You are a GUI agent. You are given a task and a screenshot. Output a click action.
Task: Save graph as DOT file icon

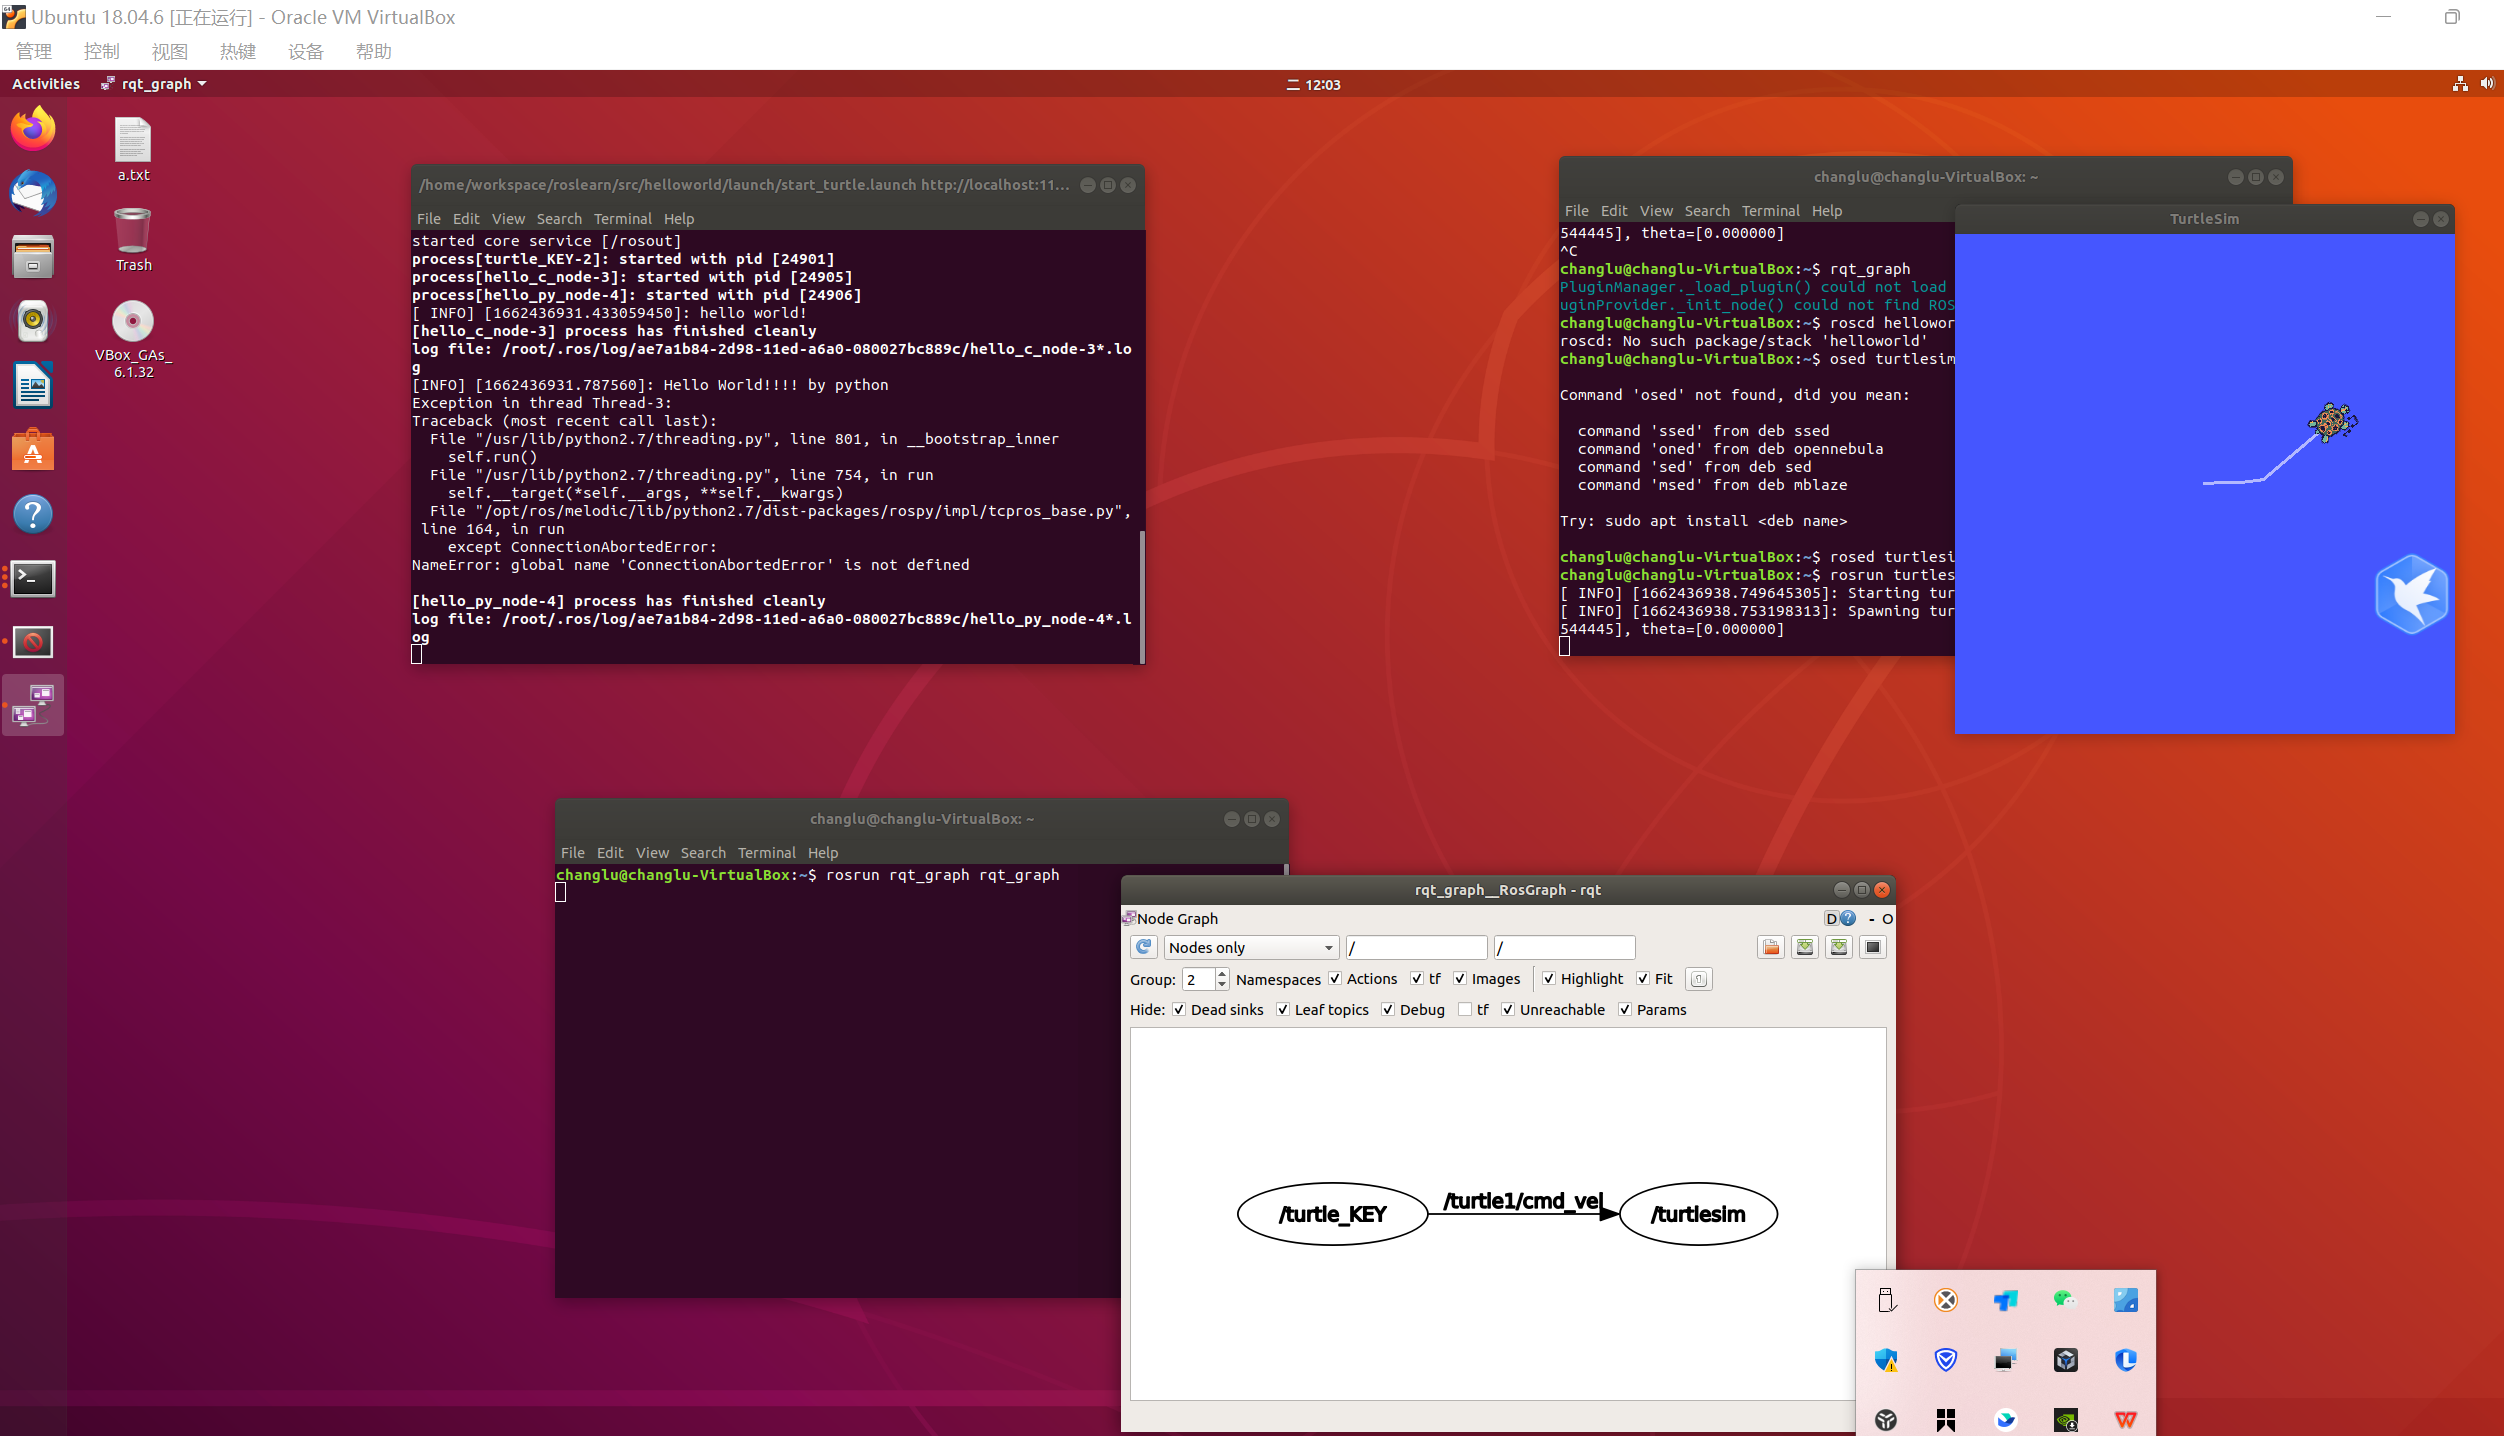[x=1805, y=947]
